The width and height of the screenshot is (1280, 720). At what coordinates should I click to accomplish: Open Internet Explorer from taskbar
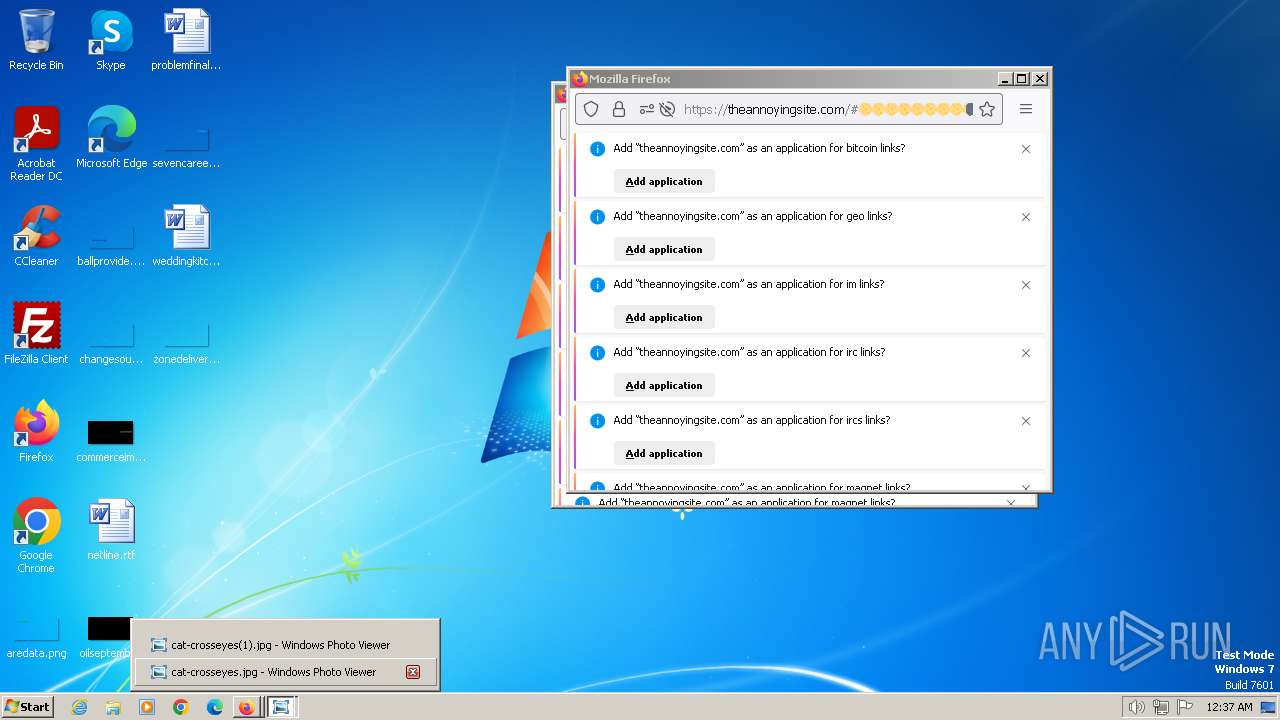click(x=79, y=707)
